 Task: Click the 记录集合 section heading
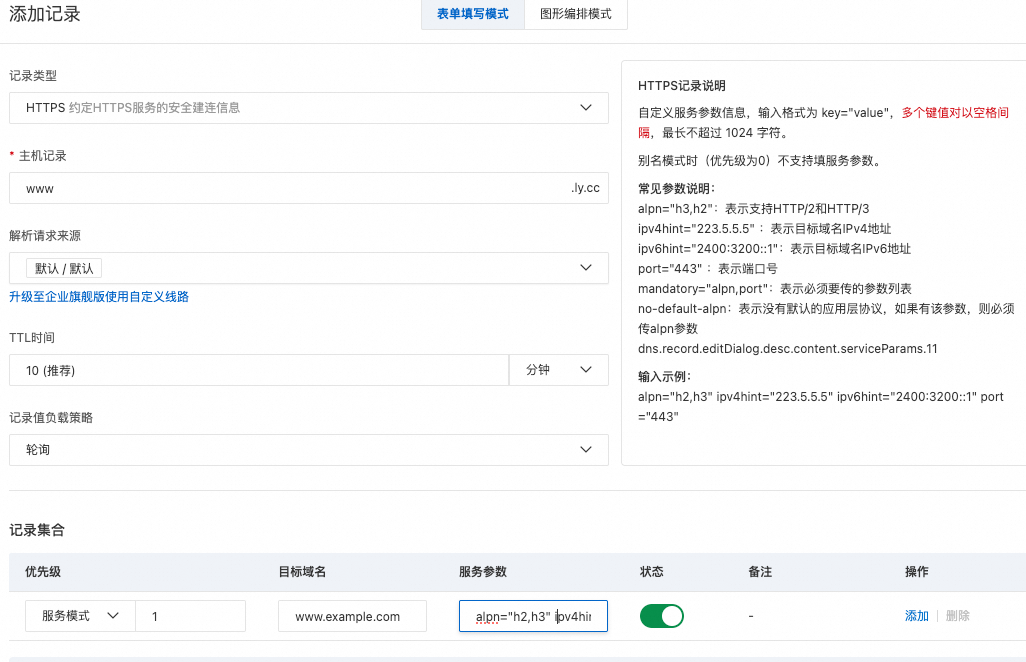tap(37, 530)
